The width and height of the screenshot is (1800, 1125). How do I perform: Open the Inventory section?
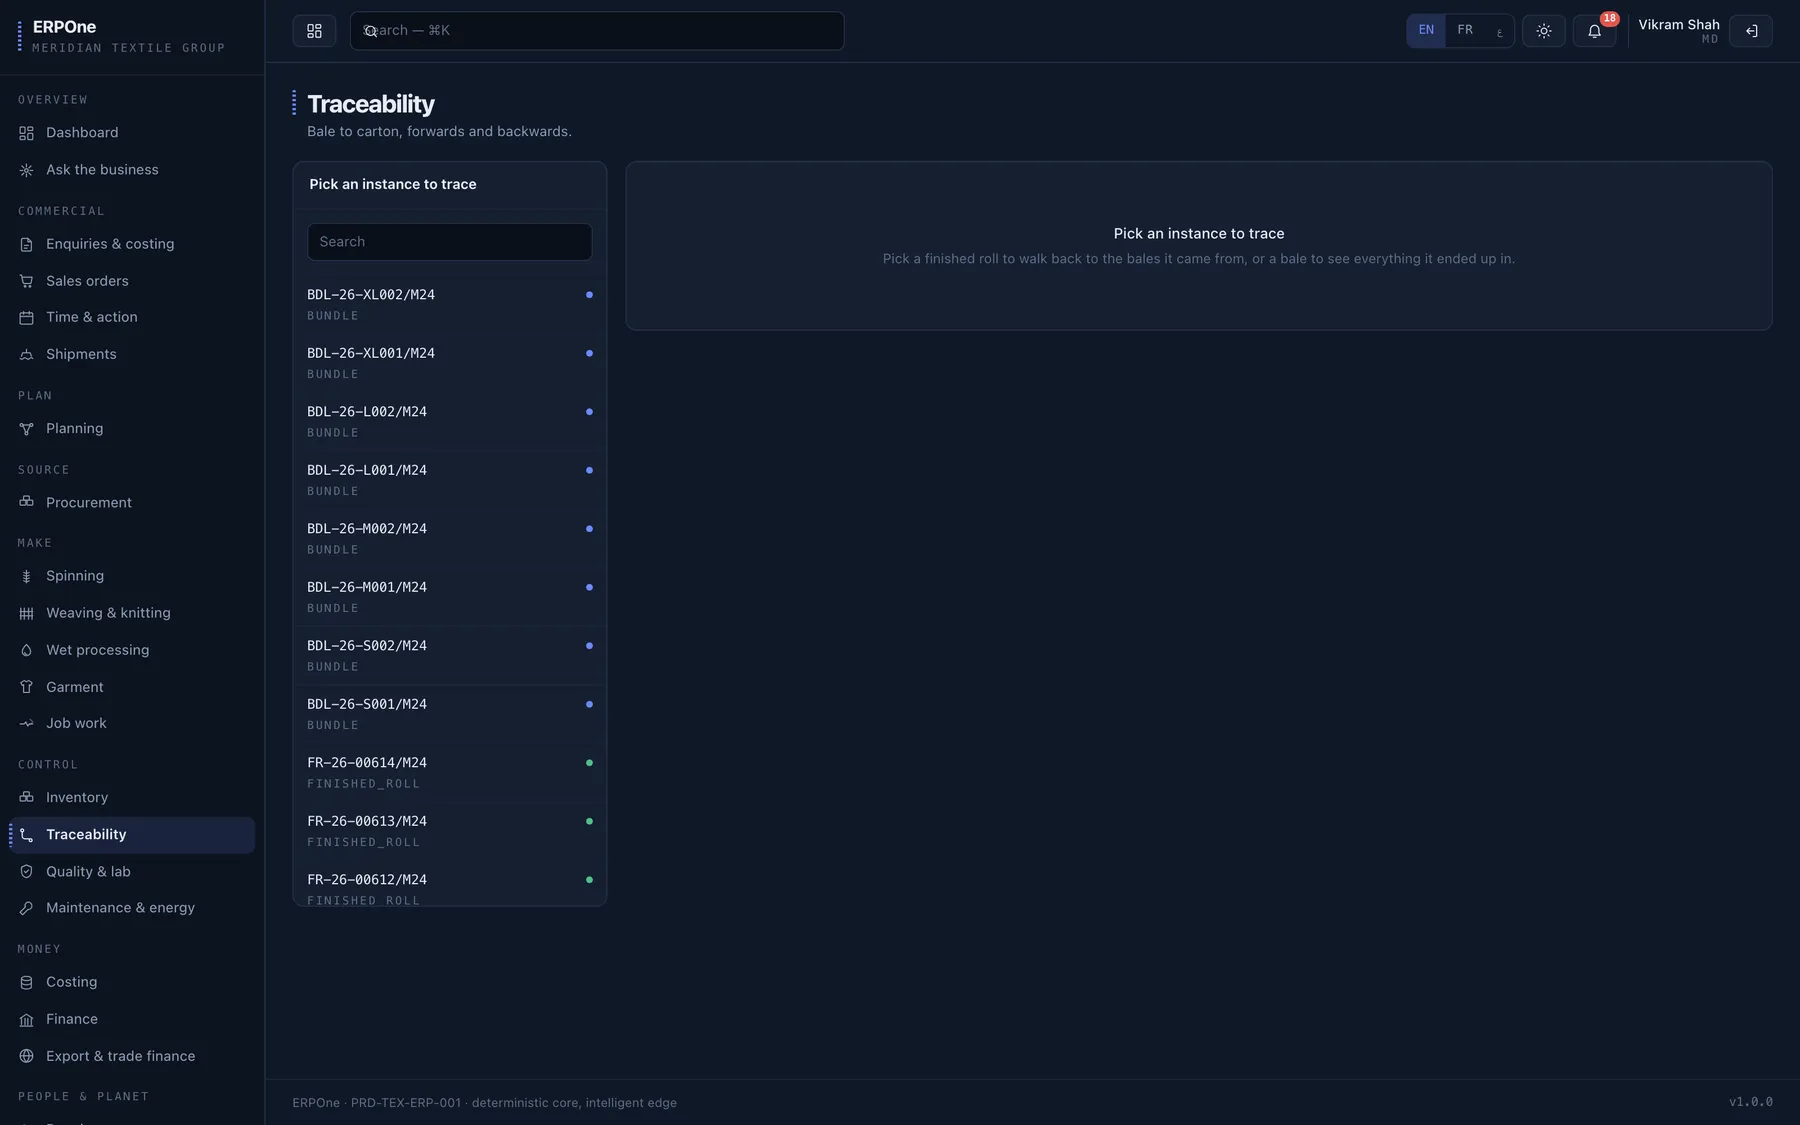coord(132,797)
